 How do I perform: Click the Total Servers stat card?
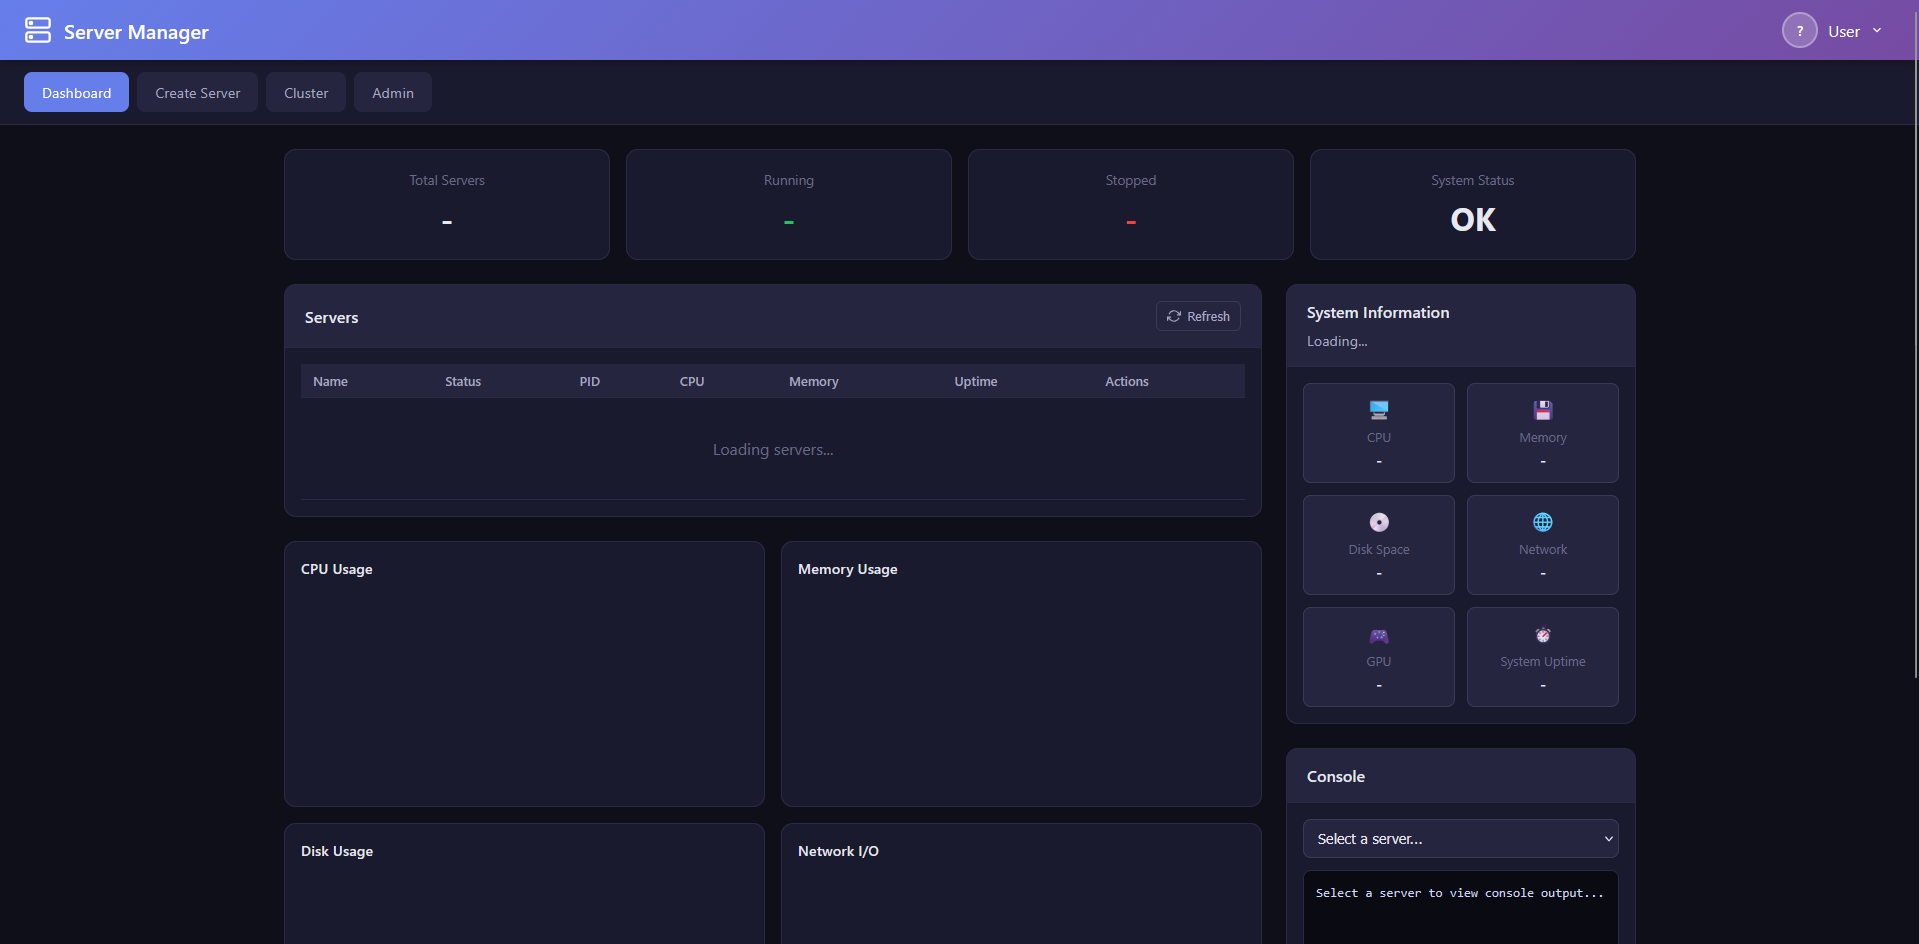447,205
